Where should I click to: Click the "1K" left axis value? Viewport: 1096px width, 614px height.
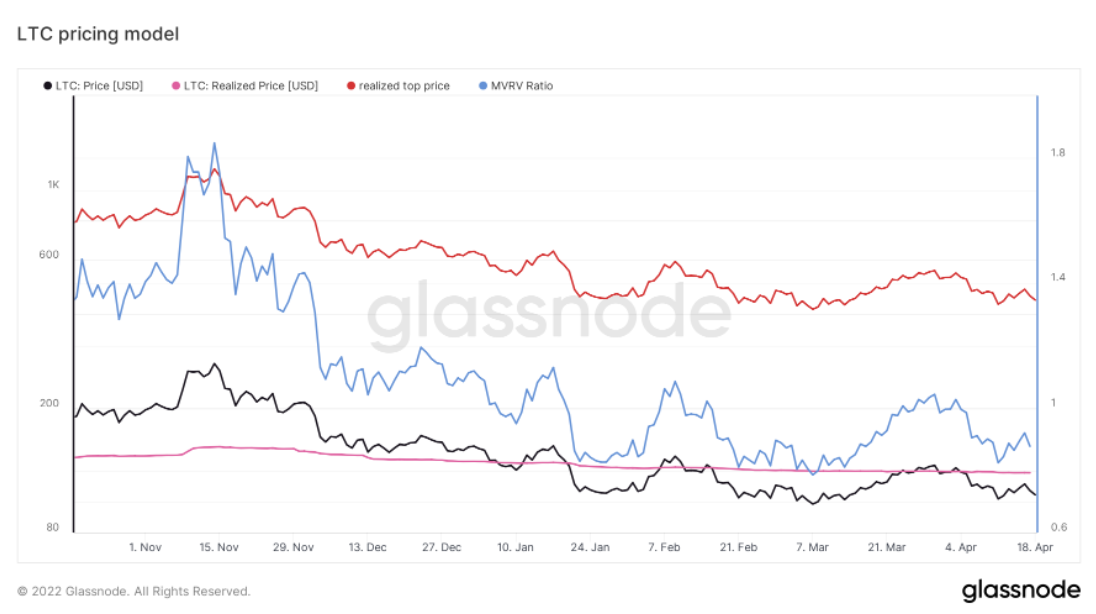[x=53, y=185]
